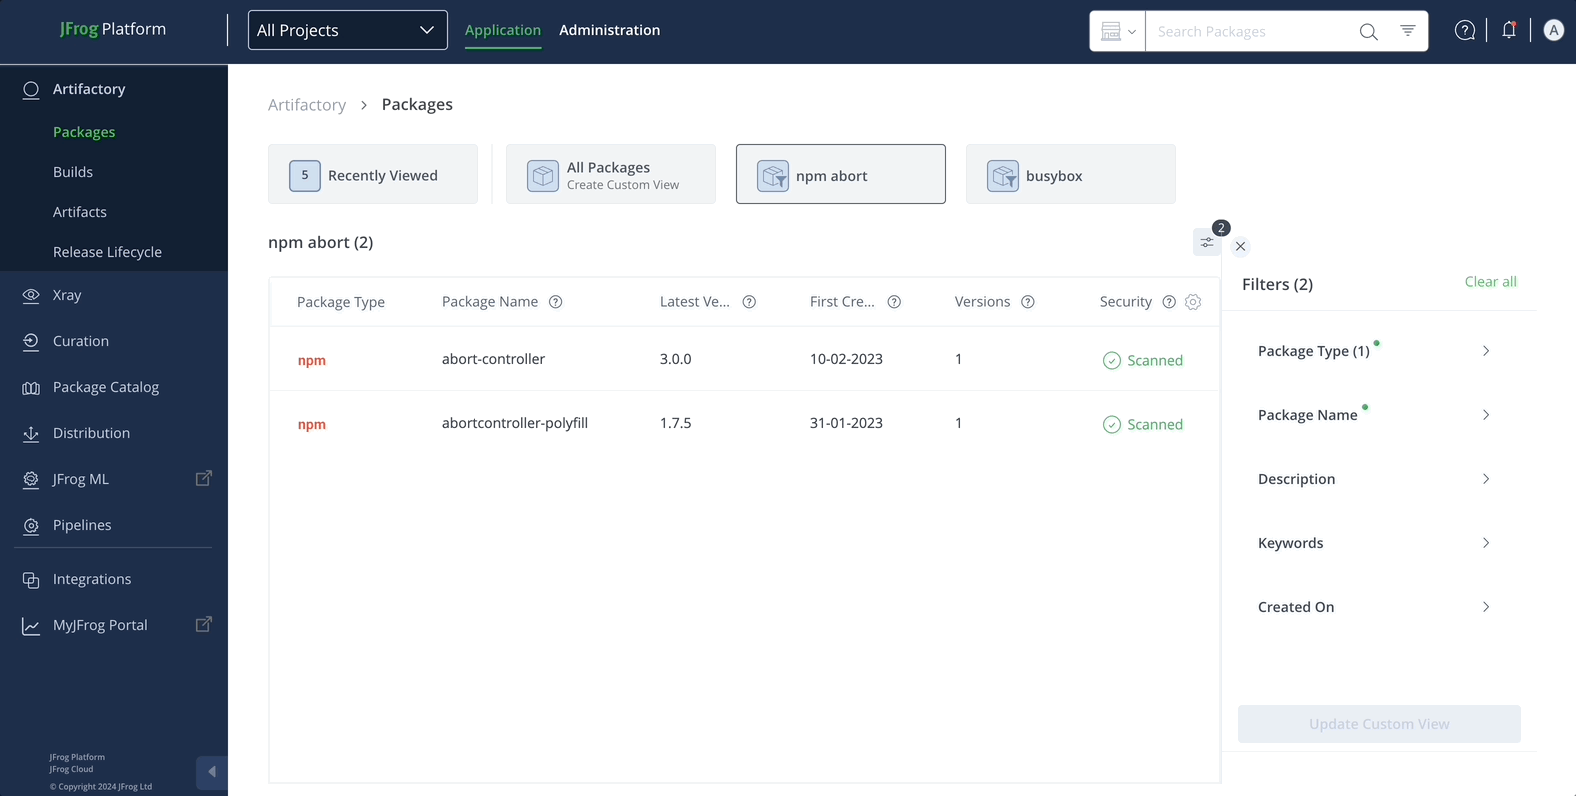Viewport: 1576px width, 796px height.
Task: Click the Security column help icon
Action: [1169, 302]
